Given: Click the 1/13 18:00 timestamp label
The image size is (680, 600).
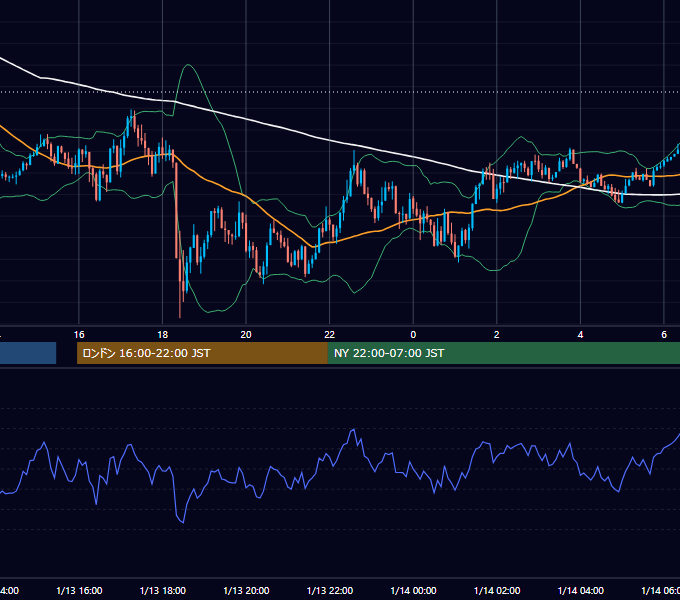Looking at the screenshot, I should (163, 590).
